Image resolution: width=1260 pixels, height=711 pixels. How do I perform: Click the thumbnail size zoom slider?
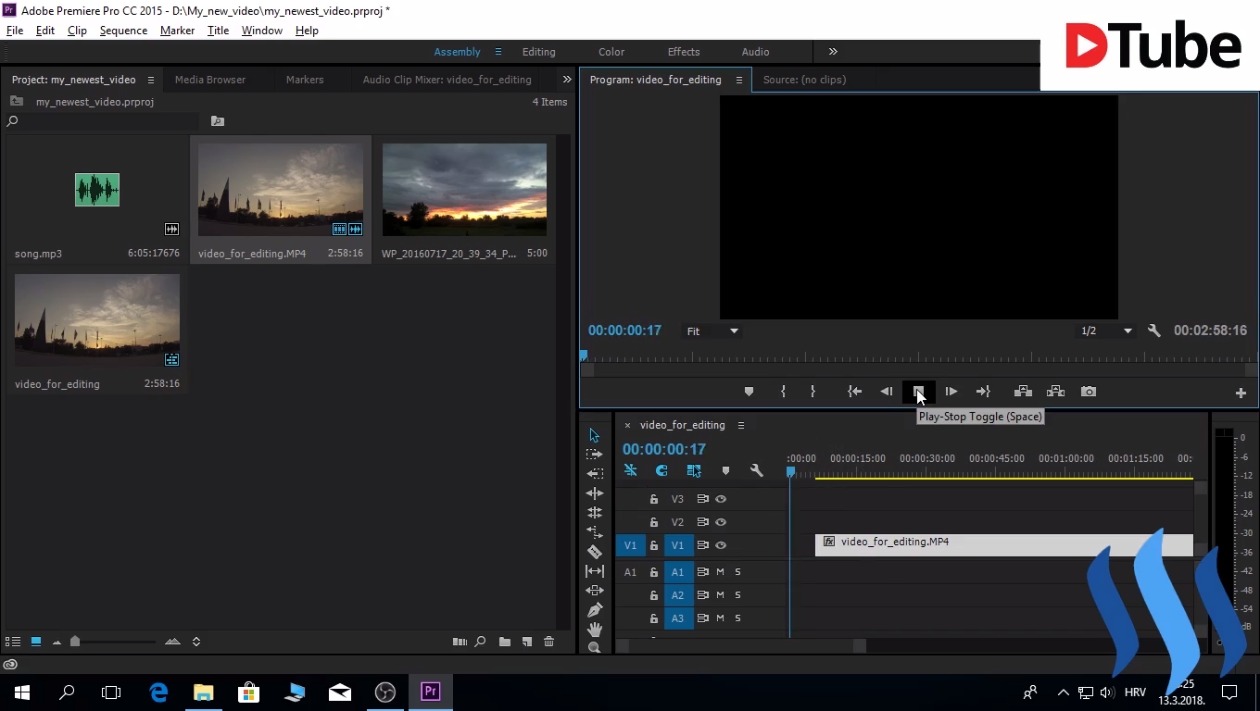[x=76, y=642]
